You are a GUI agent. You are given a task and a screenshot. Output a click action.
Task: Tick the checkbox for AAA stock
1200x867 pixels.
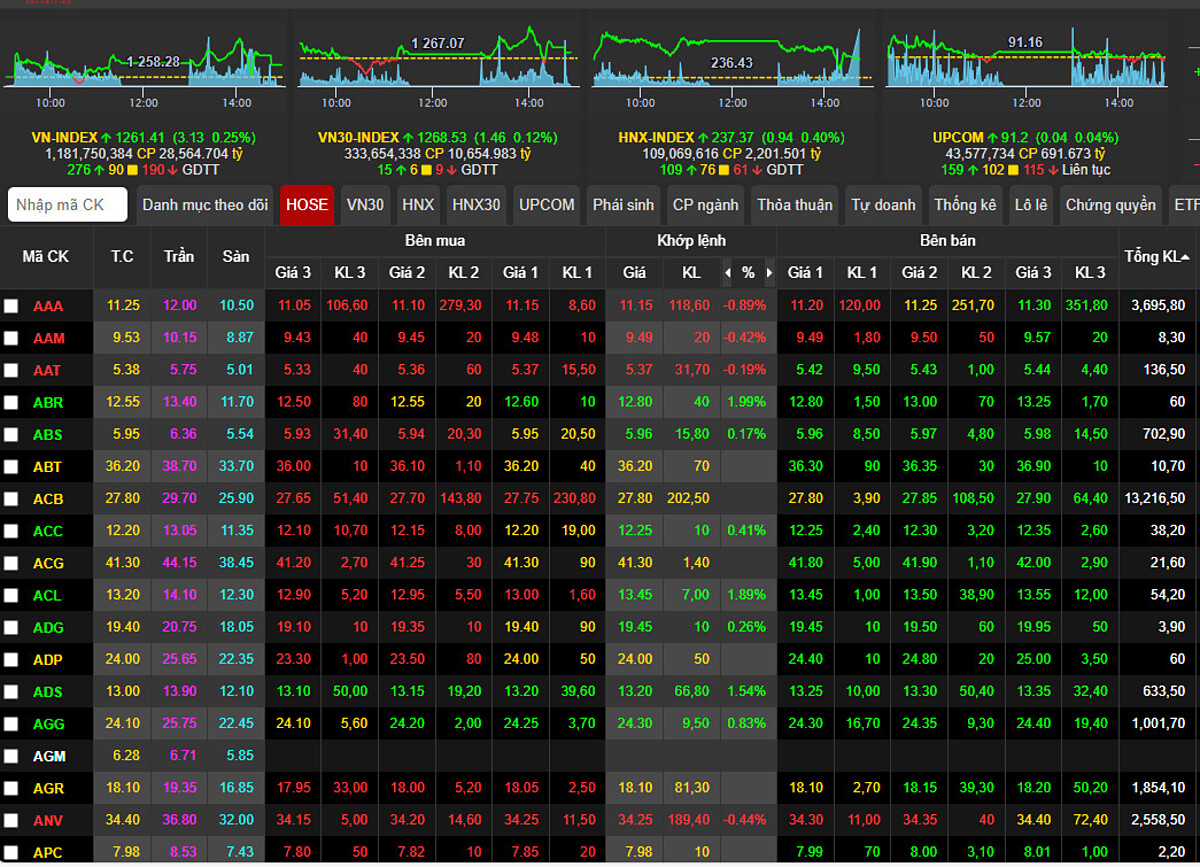[11, 306]
